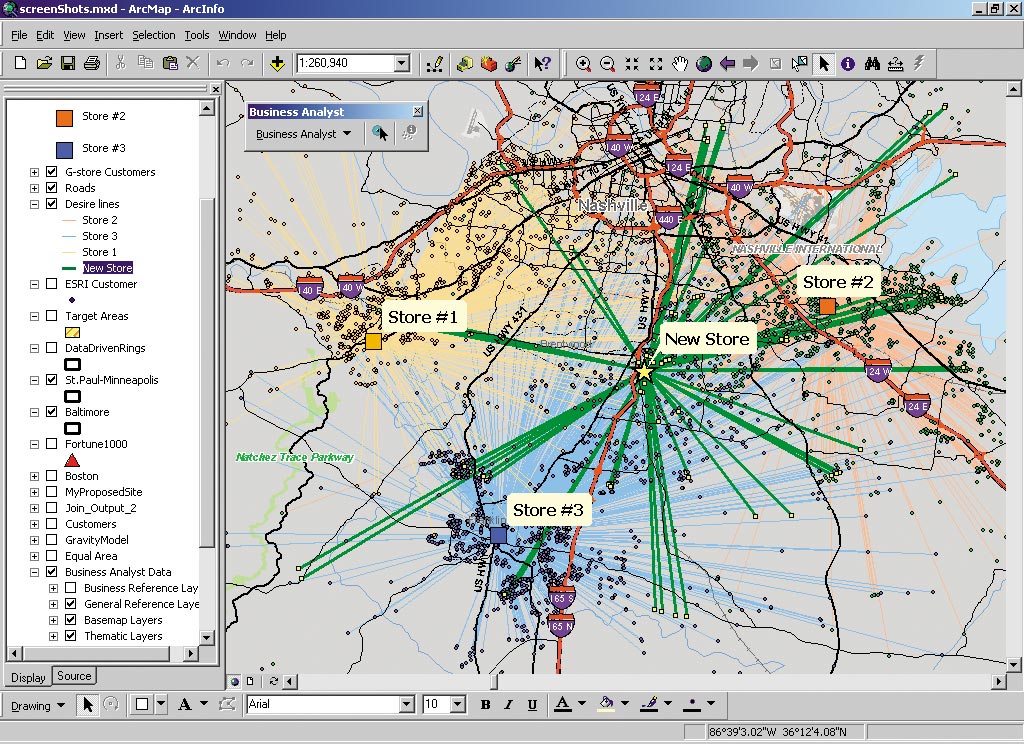This screenshot has width=1024, height=744.
Task: Select the Identify info tool
Action: (x=848, y=63)
